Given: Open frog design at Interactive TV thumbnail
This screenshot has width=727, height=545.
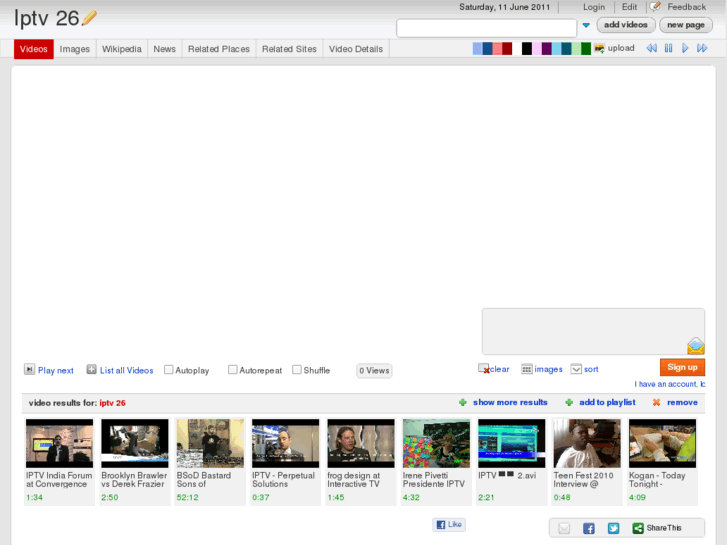Looking at the screenshot, I should (x=361, y=443).
